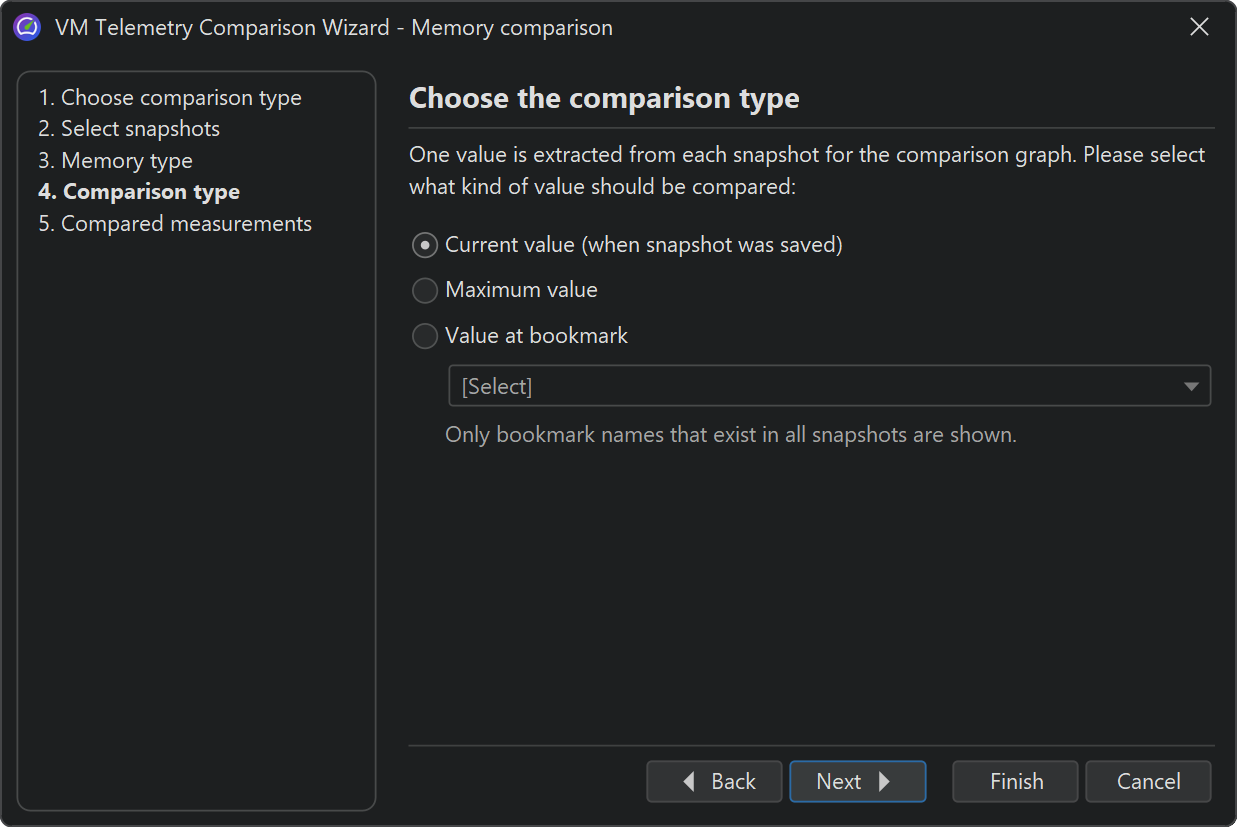Click the snapshot value description paragraph
Image resolution: width=1237 pixels, height=827 pixels.
click(x=806, y=171)
